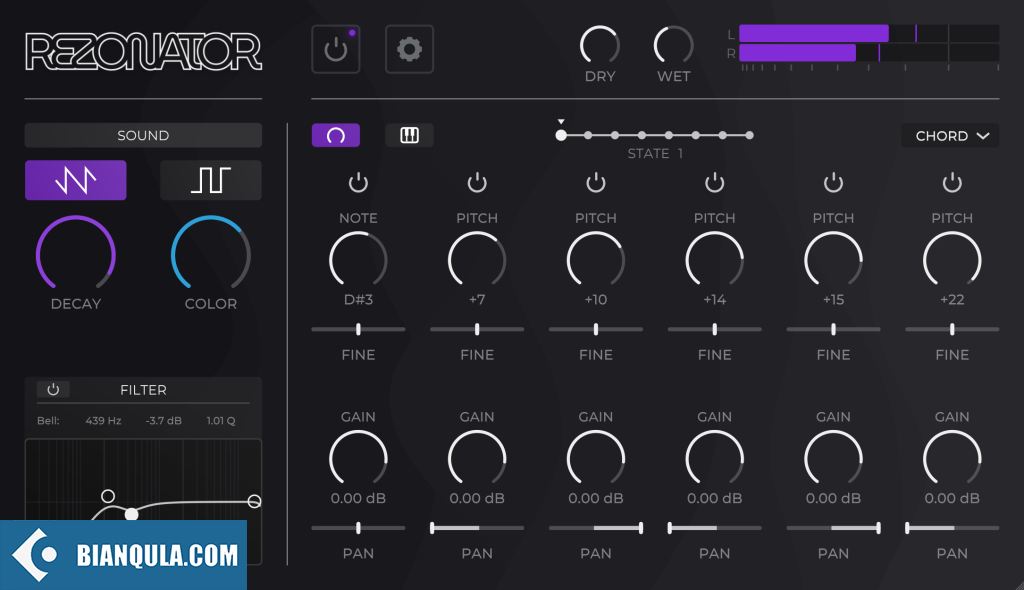Image resolution: width=1024 pixels, height=590 pixels.
Task: Click the PAN slider in the +22 column
Action: point(952,528)
